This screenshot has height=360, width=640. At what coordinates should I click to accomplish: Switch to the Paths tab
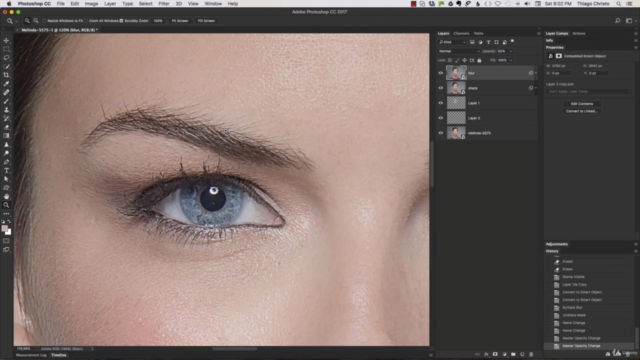[x=478, y=33]
